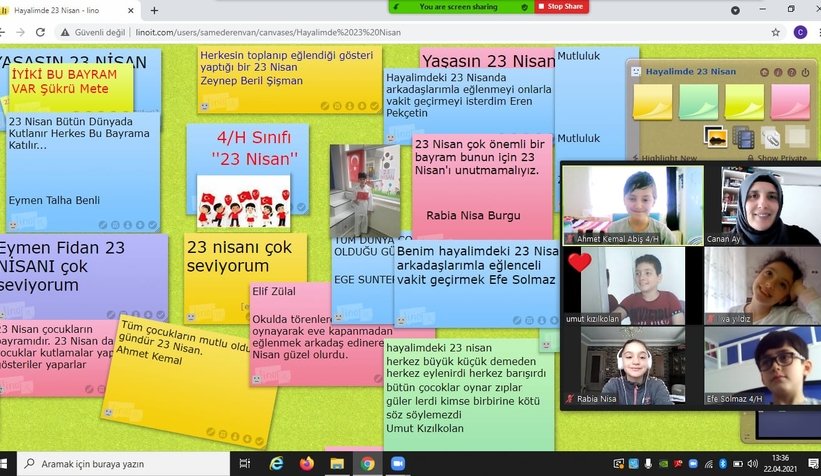Click the paperclip file attach icon

pyautogui.click(x=769, y=135)
